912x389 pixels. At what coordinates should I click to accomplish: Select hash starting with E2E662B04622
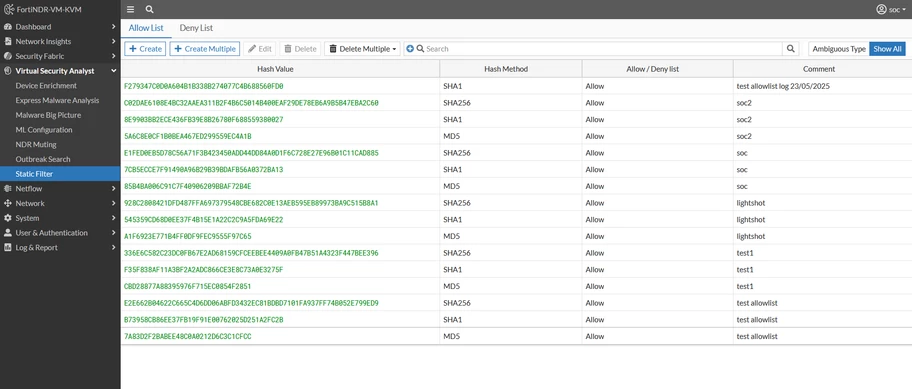coord(251,303)
